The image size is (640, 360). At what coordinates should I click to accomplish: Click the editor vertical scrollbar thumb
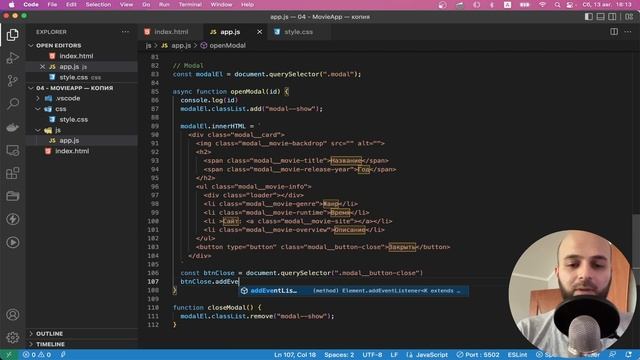[636, 241]
